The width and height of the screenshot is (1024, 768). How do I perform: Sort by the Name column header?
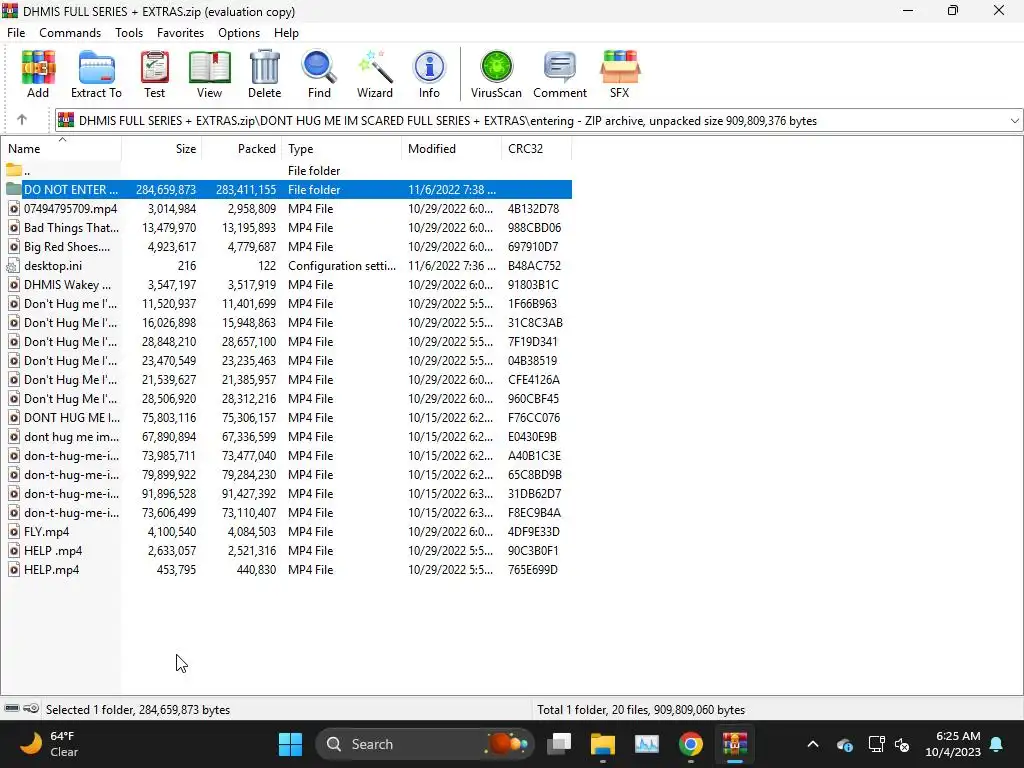click(x=61, y=149)
